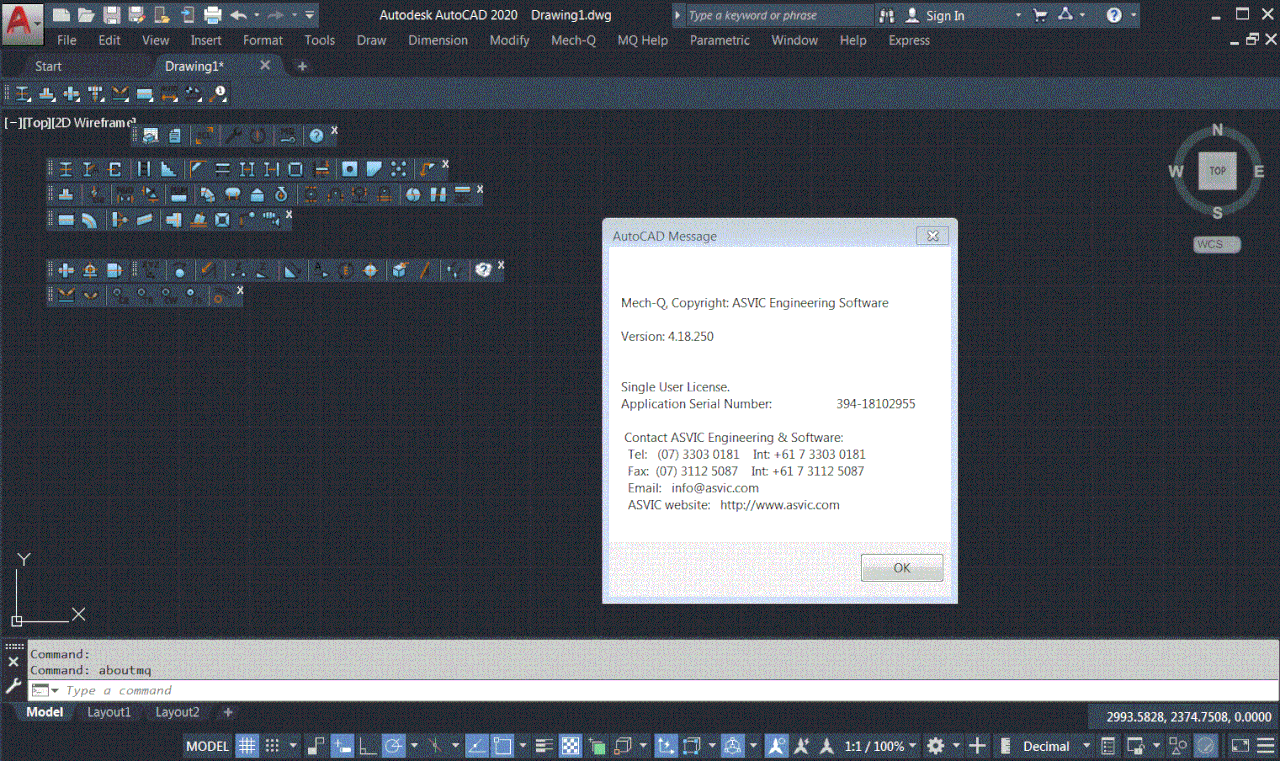Click the Open file folder icon
The width and height of the screenshot is (1280, 761).
point(87,15)
